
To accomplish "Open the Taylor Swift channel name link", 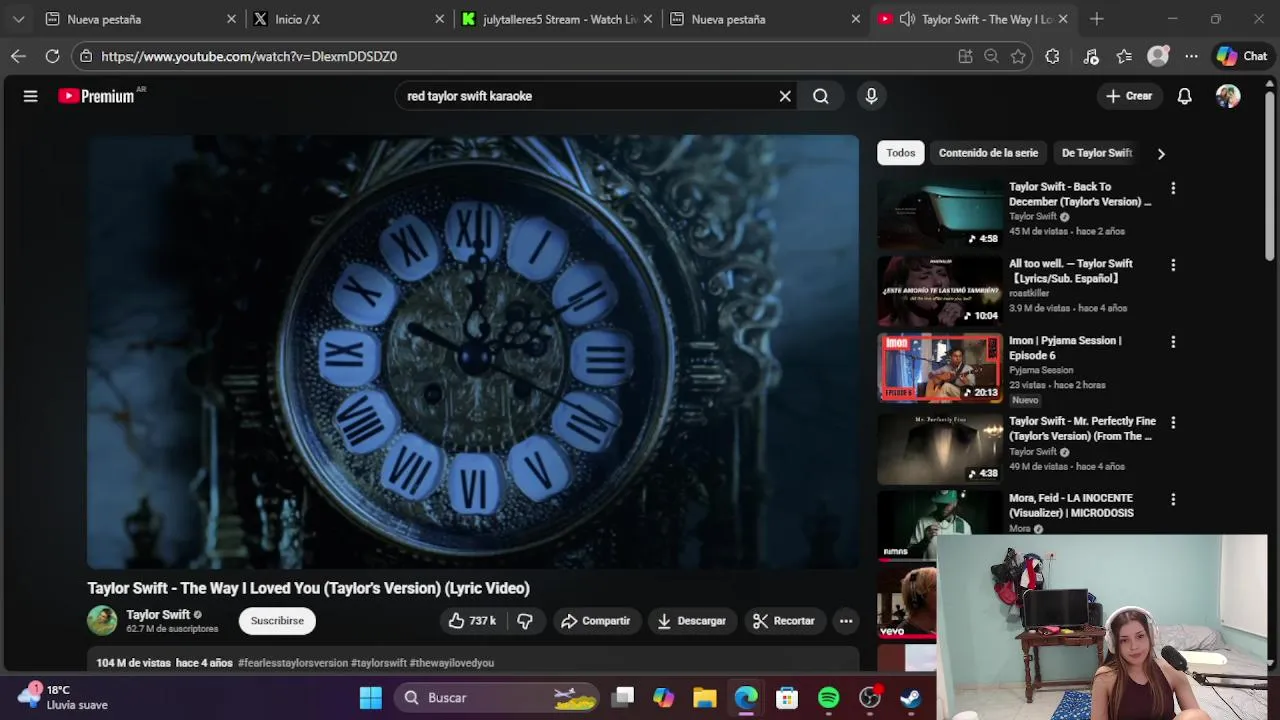I will 158,615.
